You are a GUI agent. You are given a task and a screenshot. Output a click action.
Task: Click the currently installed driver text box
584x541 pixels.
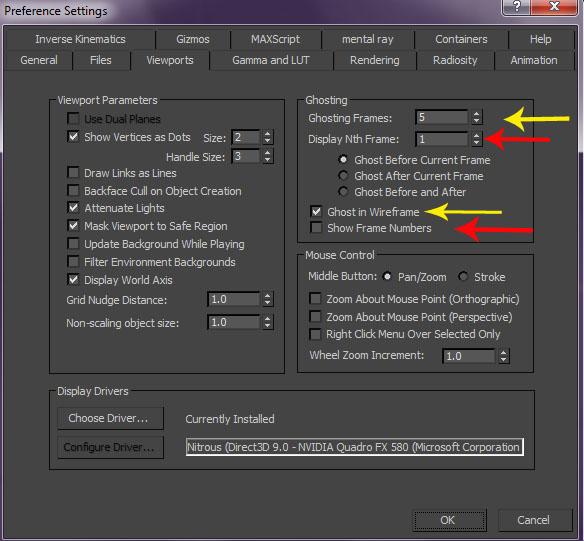pos(355,447)
